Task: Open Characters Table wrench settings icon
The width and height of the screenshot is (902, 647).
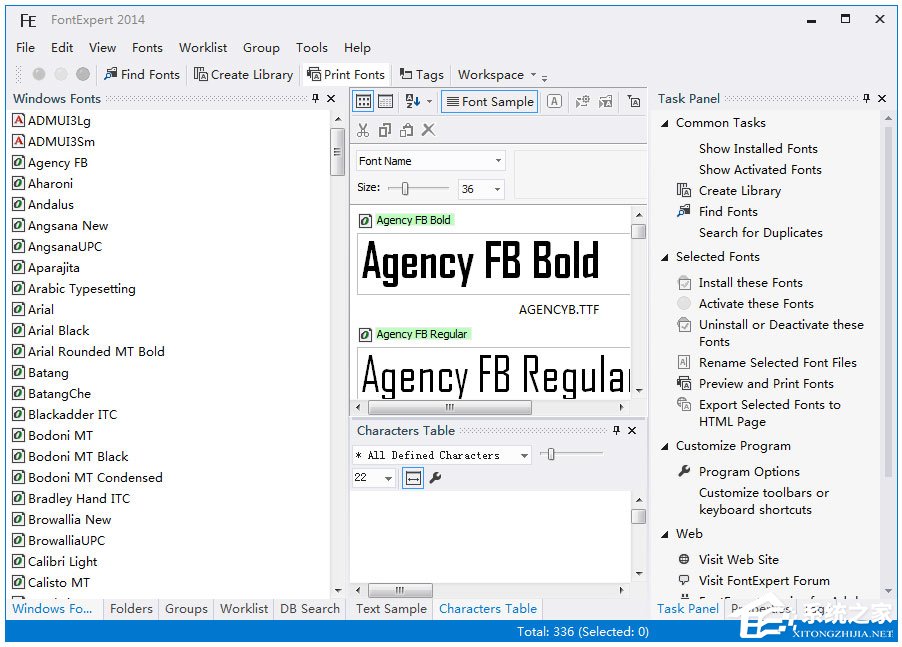Action: pyautogui.click(x=435, y=479)
